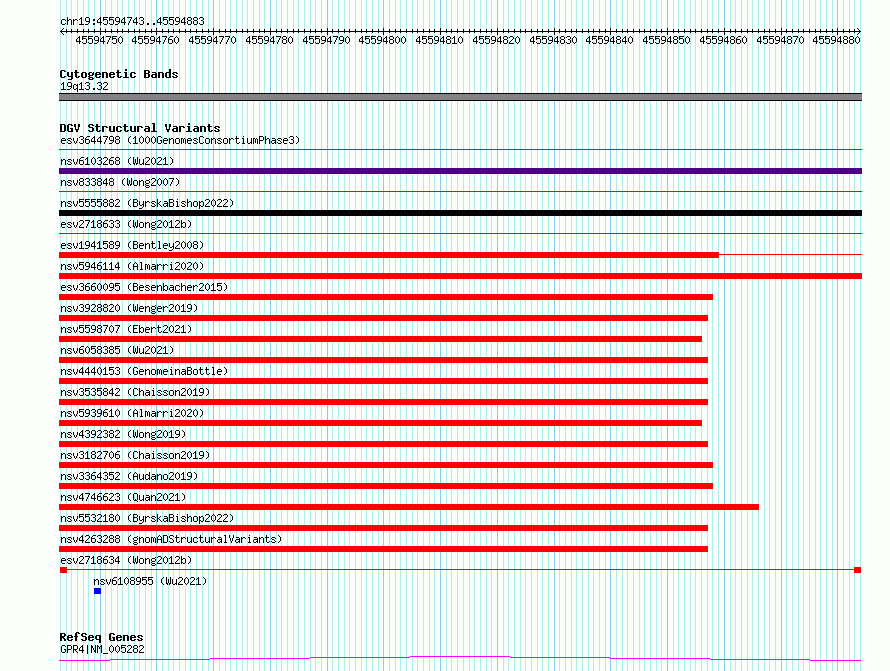
Task: Click the right red endpoint square of esv2718634
Action: [x=858, y=570]
